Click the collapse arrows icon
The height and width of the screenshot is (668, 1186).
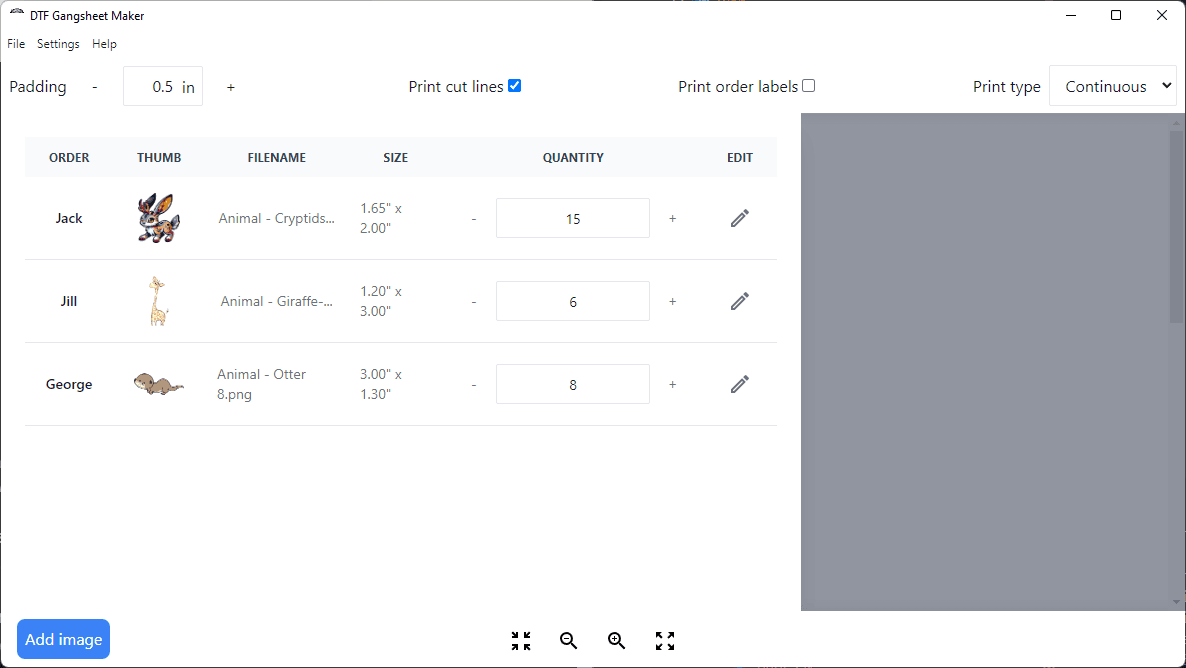point(521,641)
